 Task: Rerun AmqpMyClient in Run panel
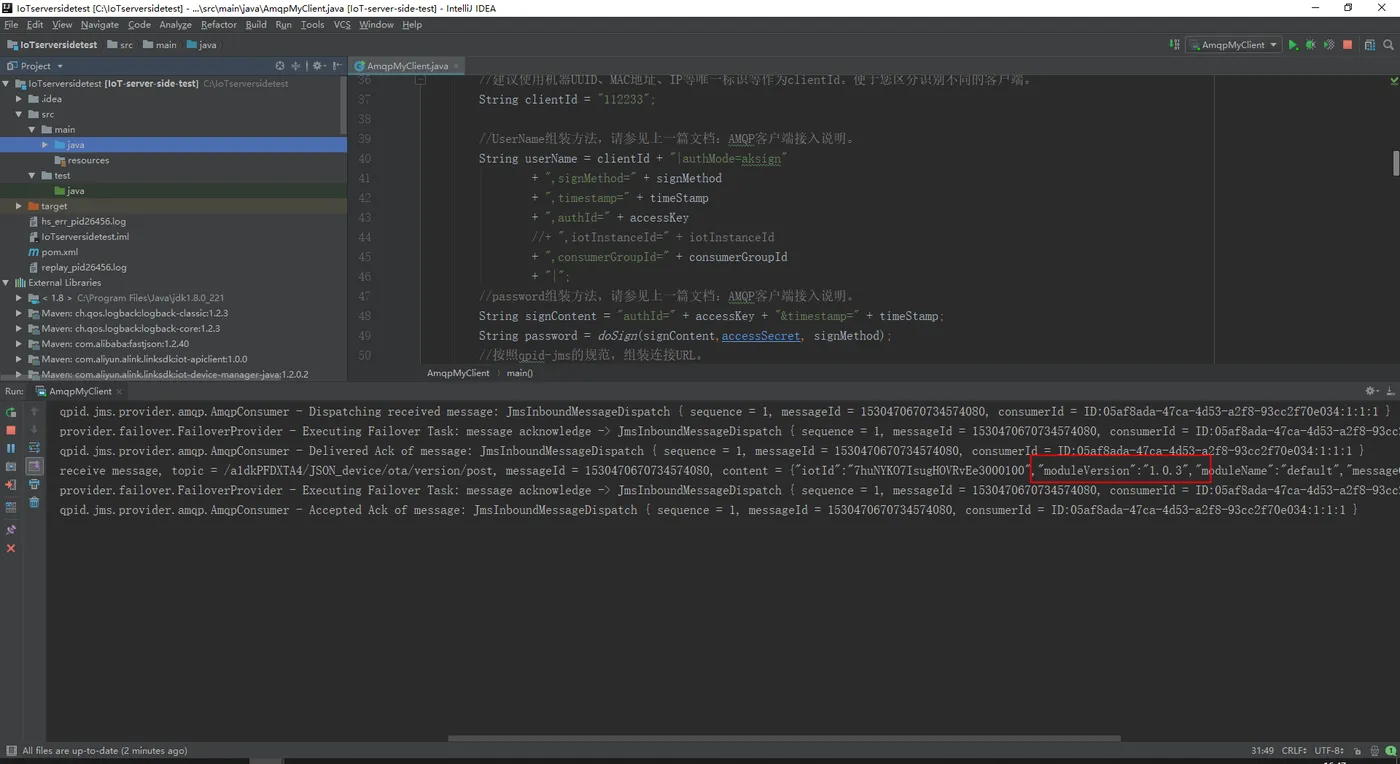11,412
